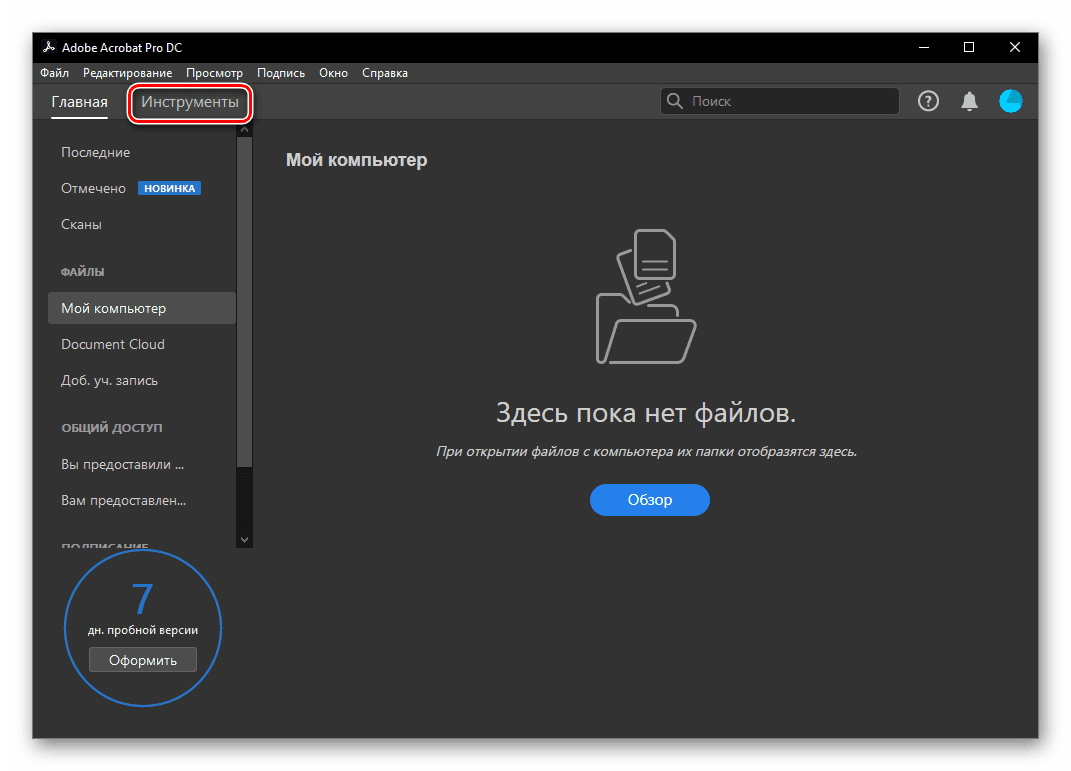Select Последние in the sidebar
The height and width of the screenshot is (771, 1071).
96,152
